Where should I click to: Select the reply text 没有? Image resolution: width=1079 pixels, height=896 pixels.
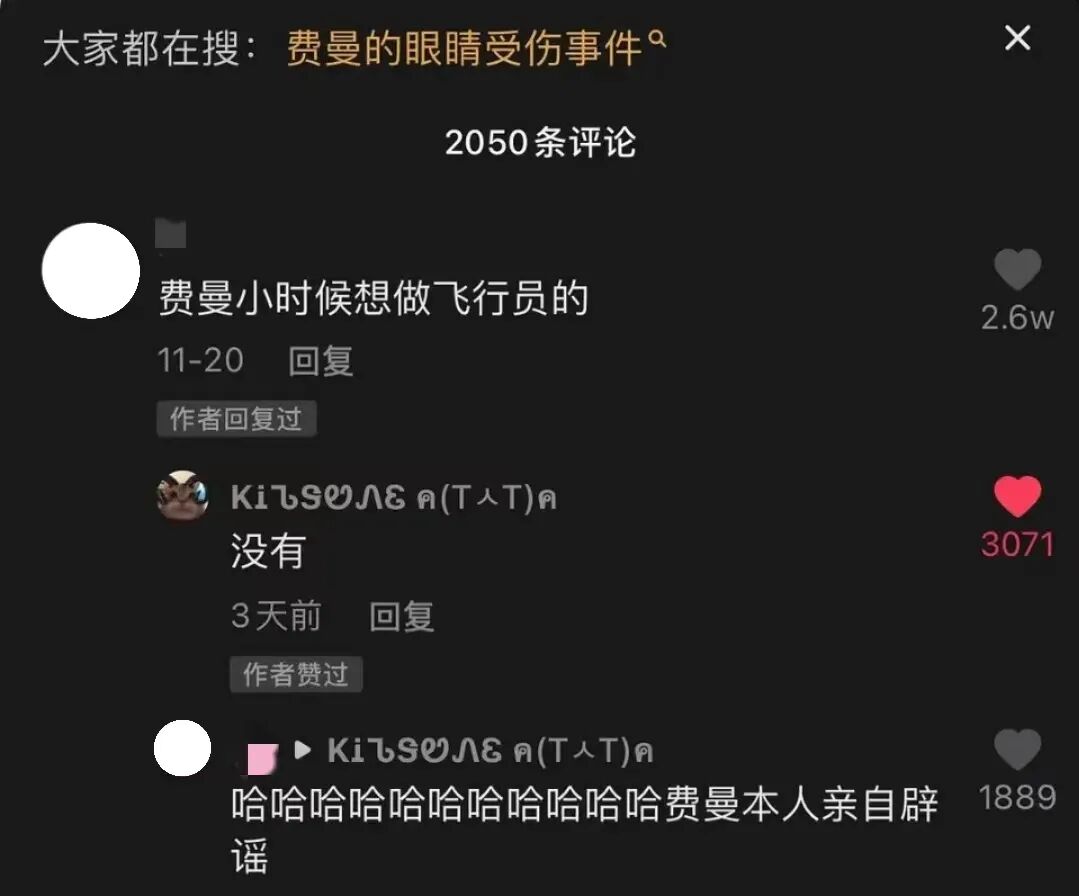point(268,551)
